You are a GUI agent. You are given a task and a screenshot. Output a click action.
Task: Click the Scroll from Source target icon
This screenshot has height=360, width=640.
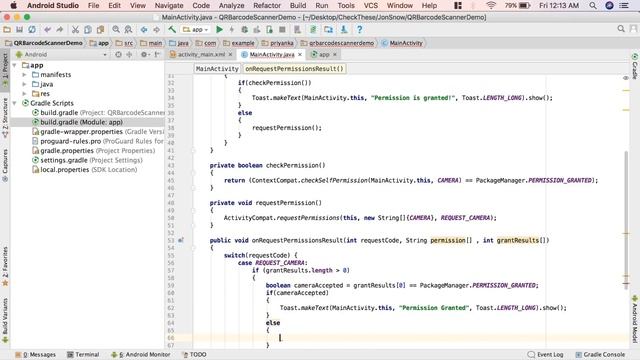point(118,54)
